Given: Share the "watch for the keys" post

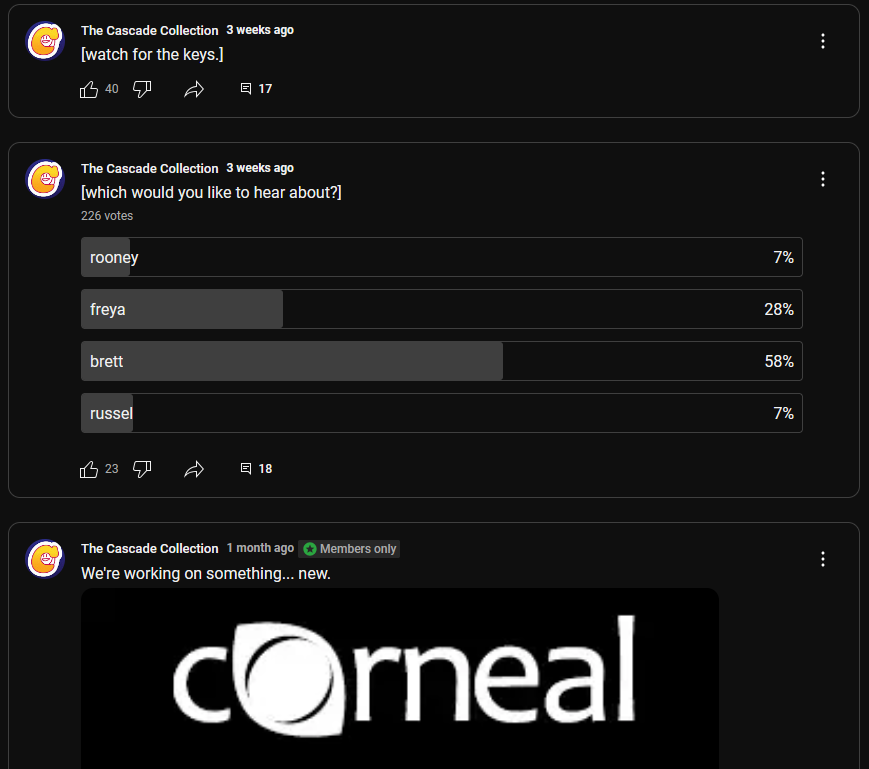Looking at the screenshot, I should coord(194,90).
